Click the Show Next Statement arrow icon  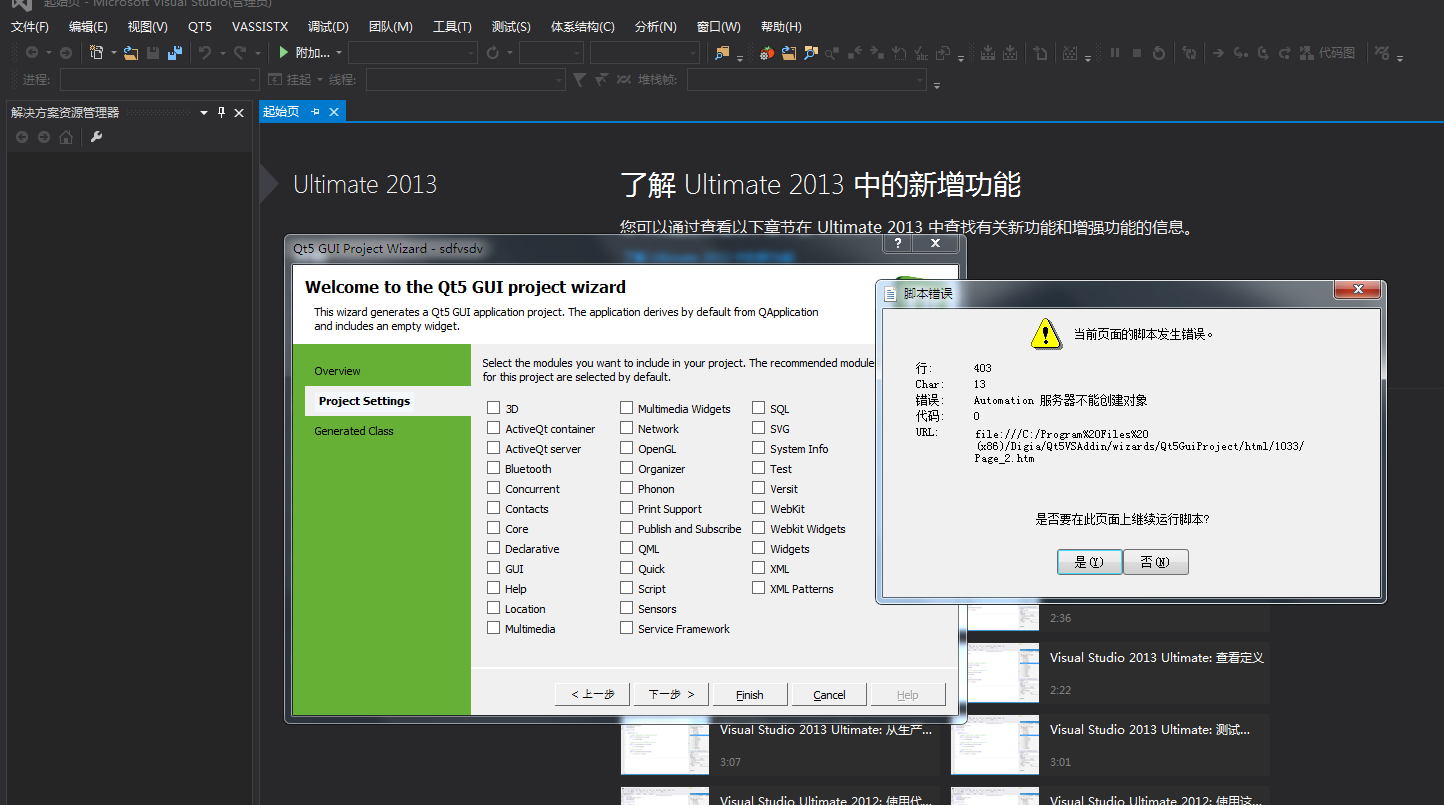[x=1218, y=52]
